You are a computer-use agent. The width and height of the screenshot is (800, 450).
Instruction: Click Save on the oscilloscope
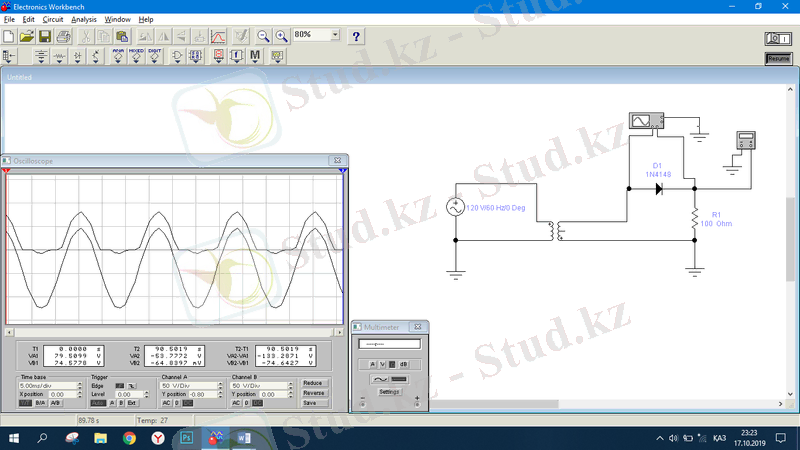click(314, 403)
